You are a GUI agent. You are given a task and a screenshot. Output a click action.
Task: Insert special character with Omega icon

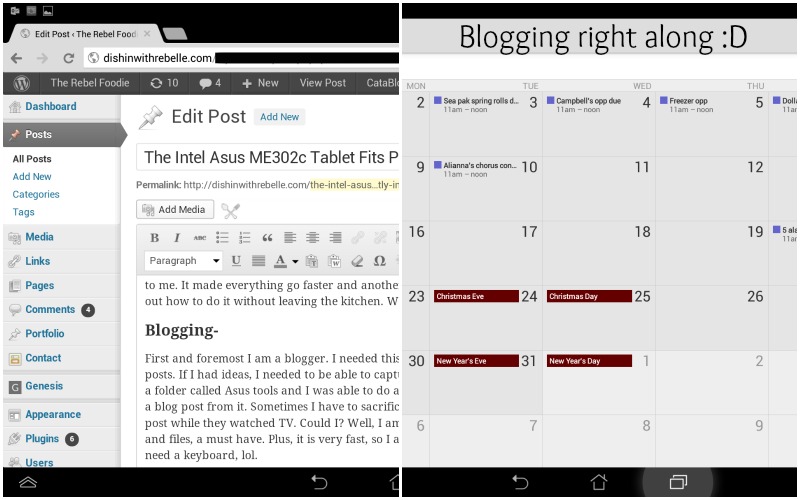tap(379, 261)
